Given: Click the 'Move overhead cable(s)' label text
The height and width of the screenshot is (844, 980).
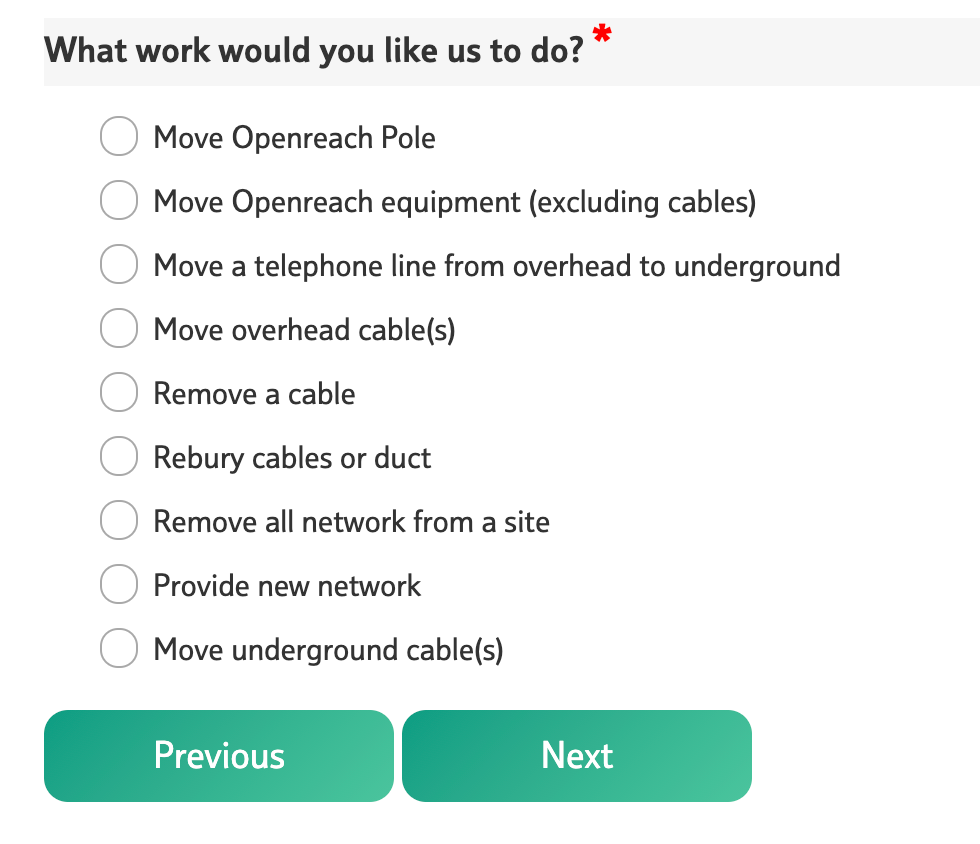Looking at the screenshot, I should pyautogui.click(x=304, y=330).
